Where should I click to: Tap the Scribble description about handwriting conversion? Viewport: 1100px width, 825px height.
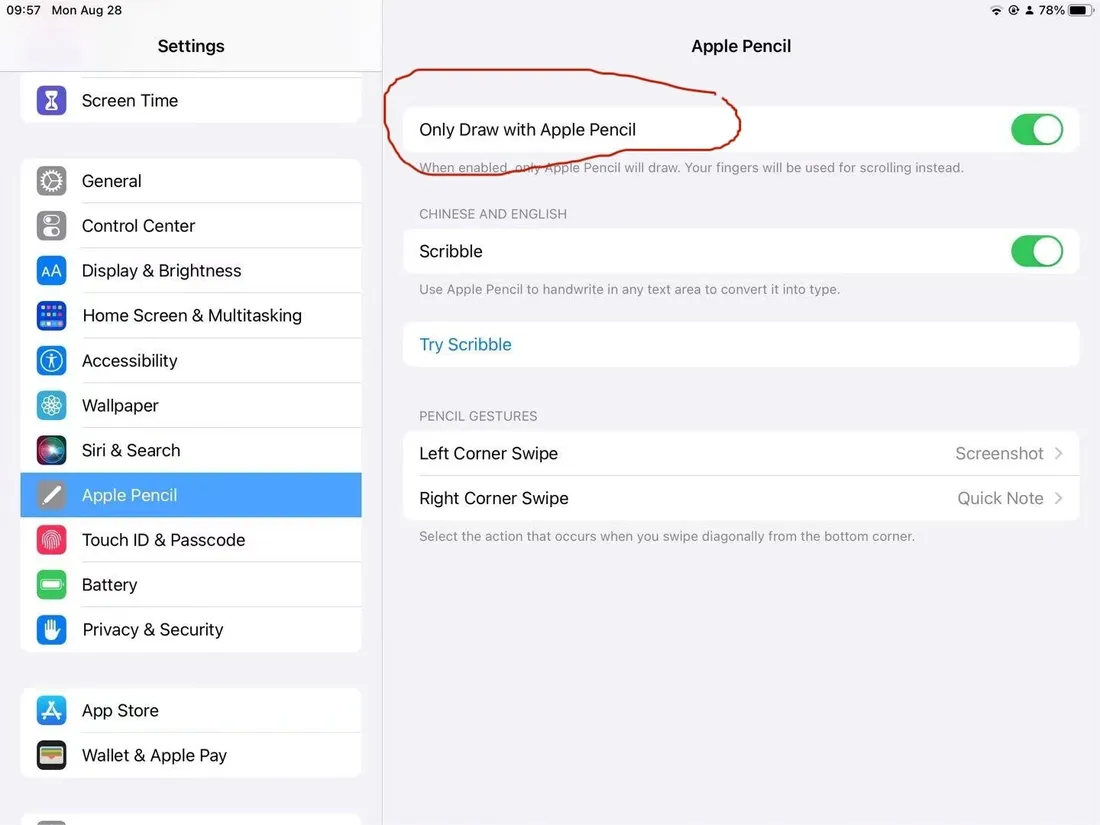(x=629, y=290)
